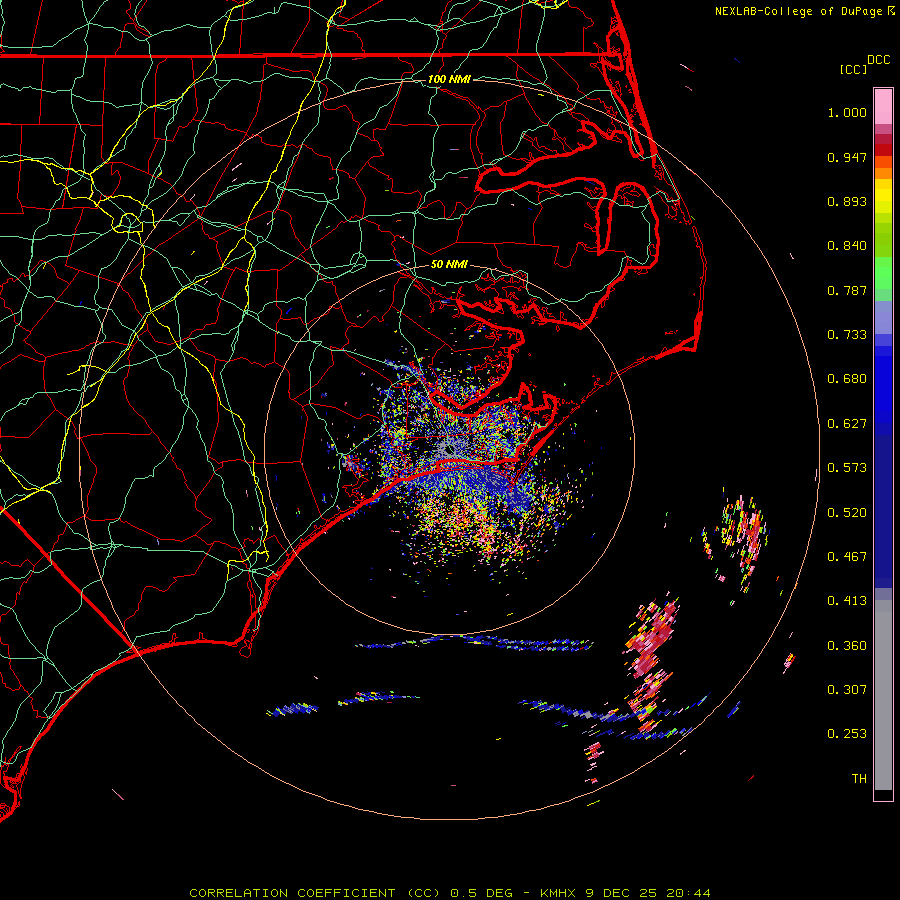Select the 0.573 scale value
Viewport: 900px width, 900px height.
(x=847, y=468)
